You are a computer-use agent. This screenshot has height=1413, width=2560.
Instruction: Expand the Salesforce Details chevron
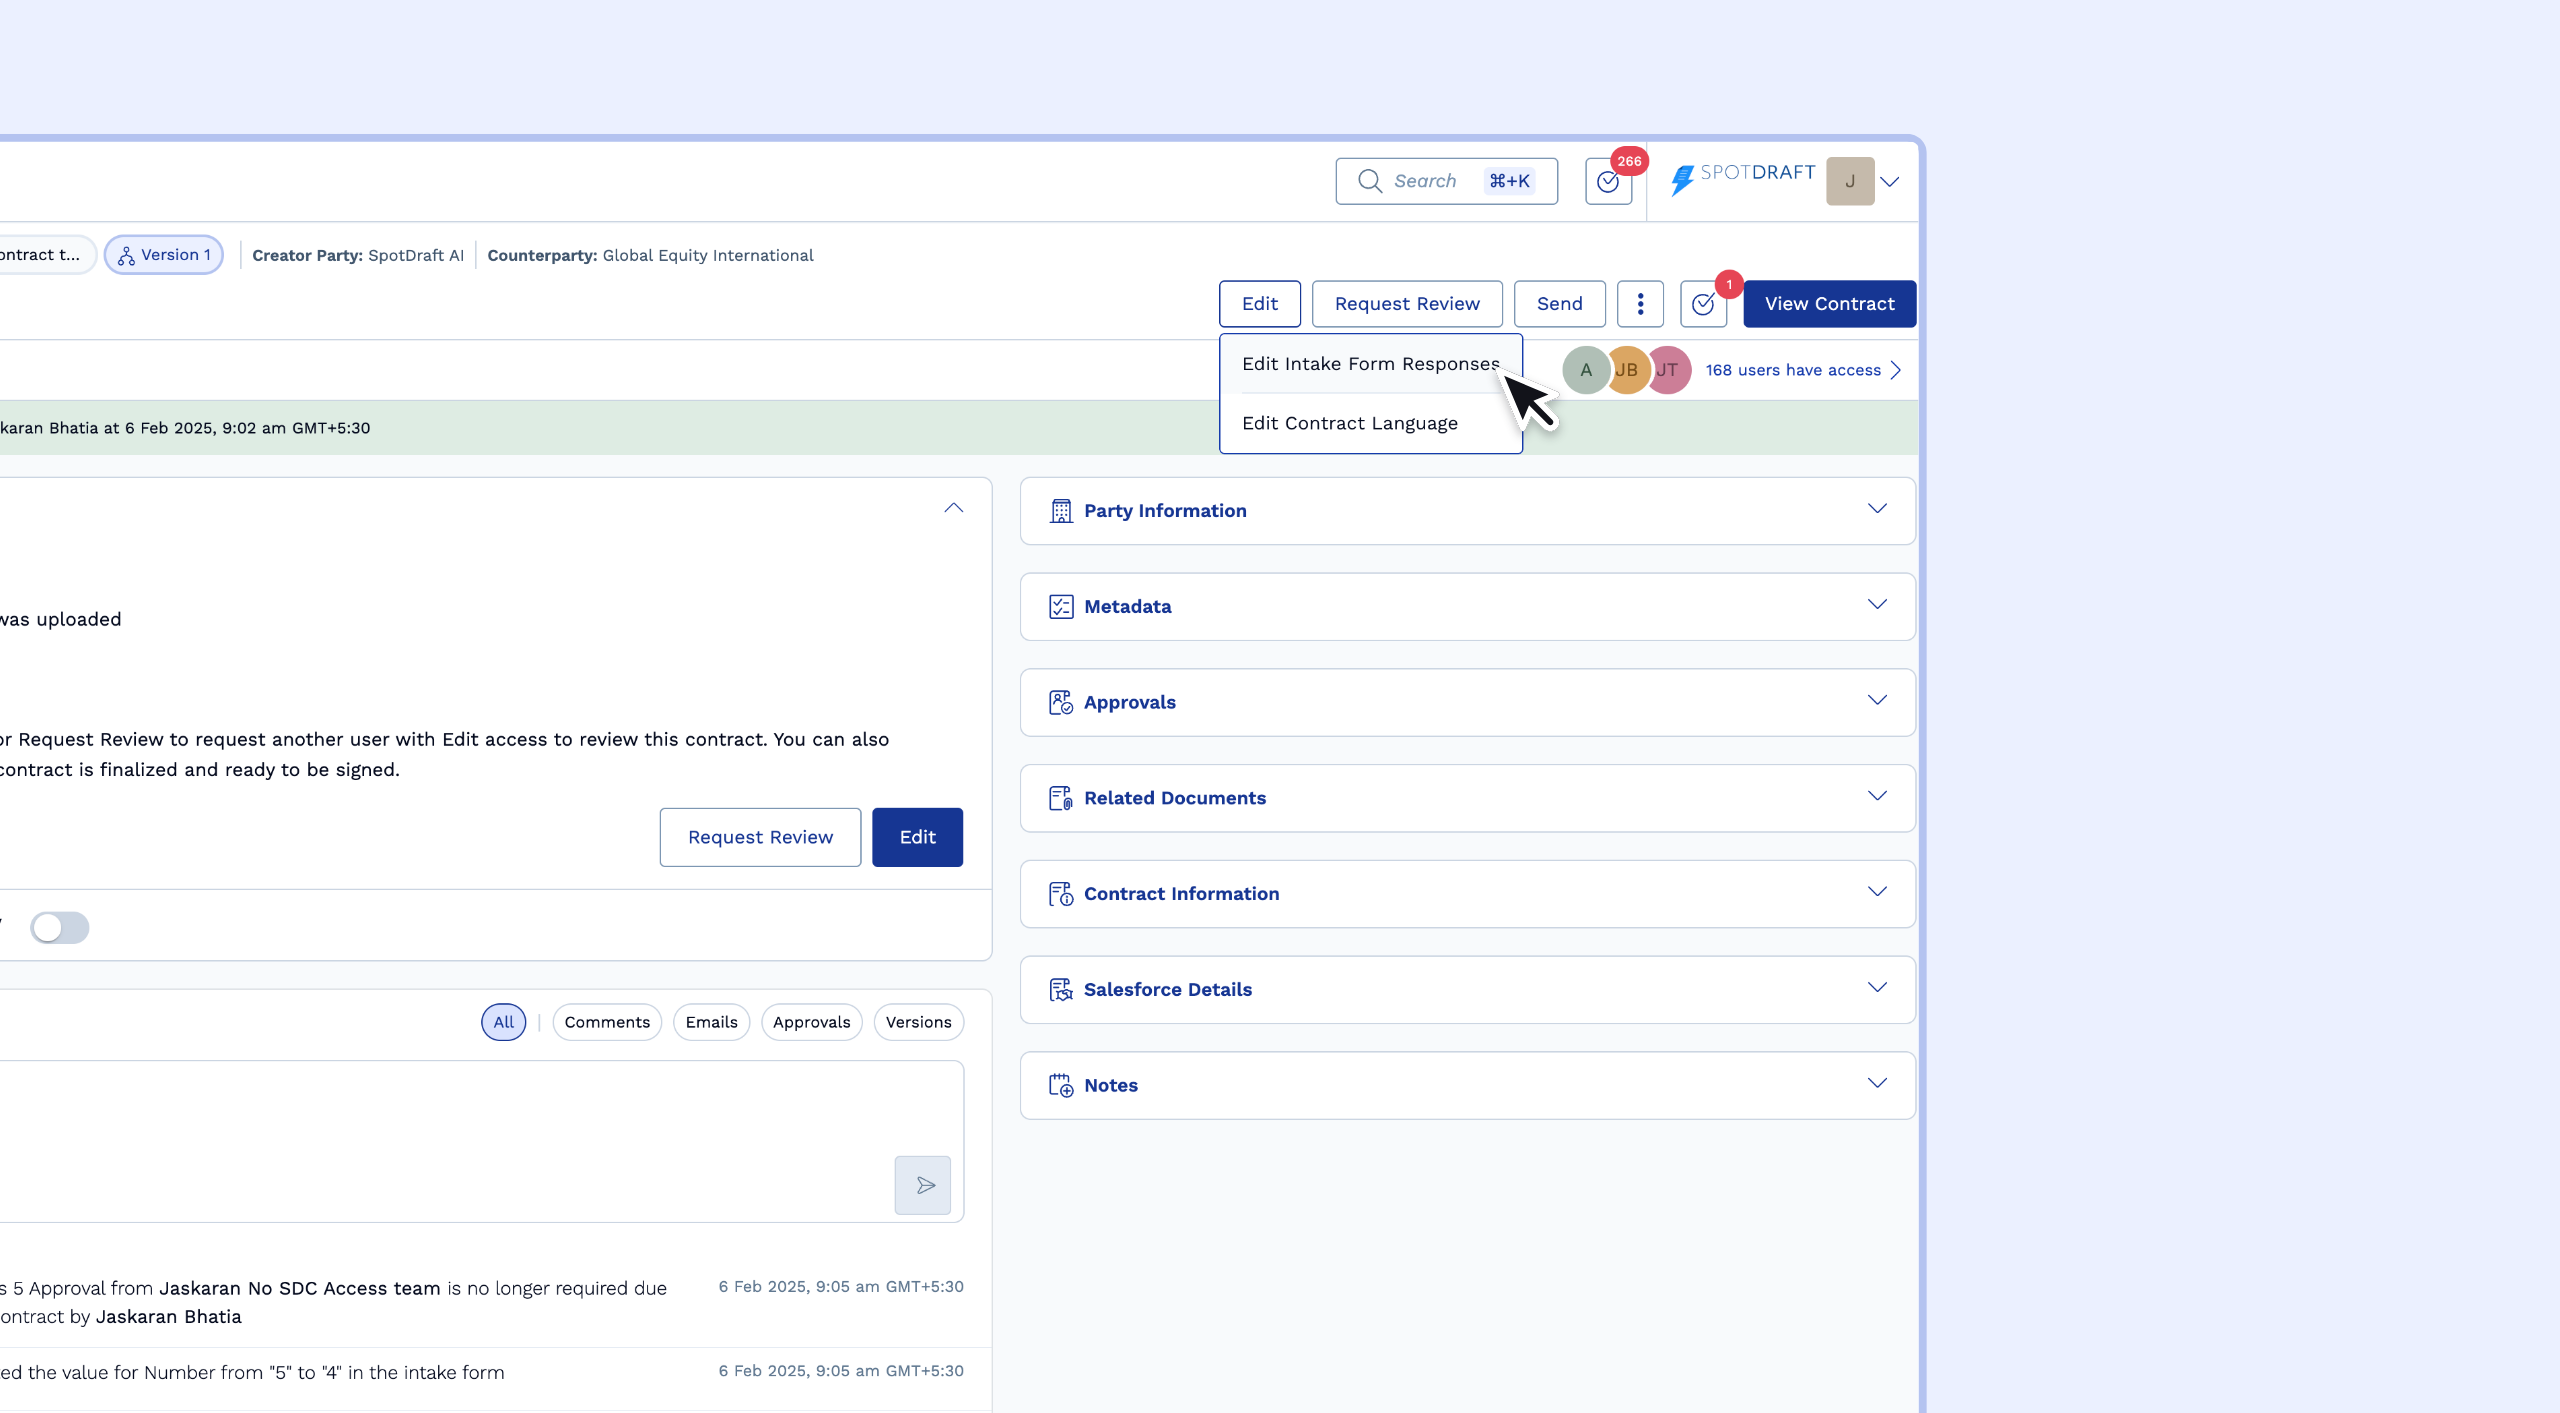[1877, 988]
